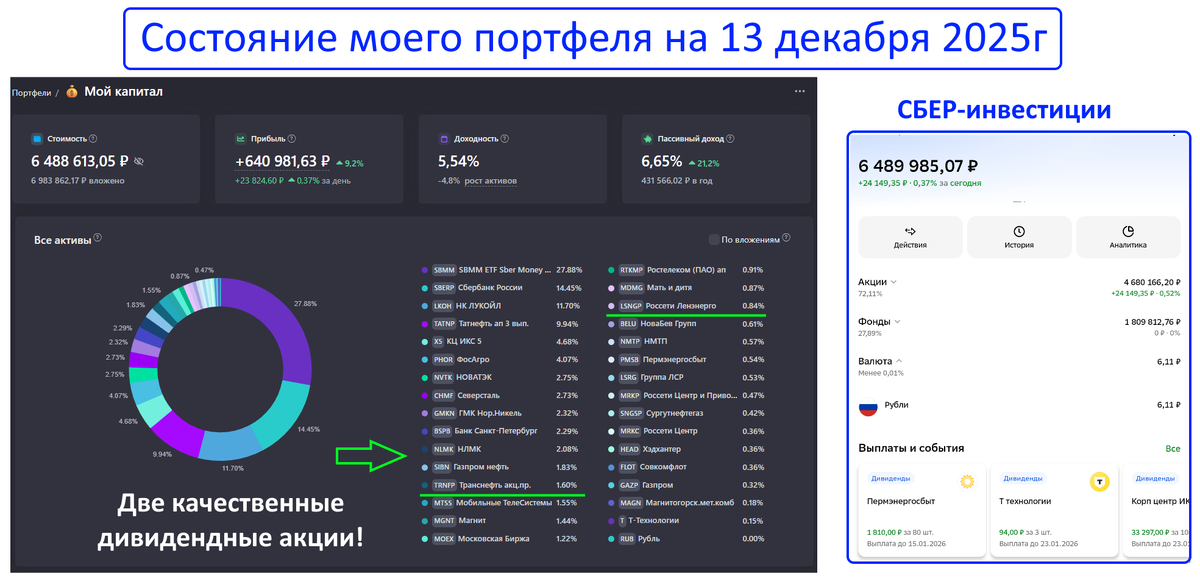The height and width of the screenshot is (584, 1200).
Task: Click the ГМК Нор.Никель legend row
Action: 502,413
